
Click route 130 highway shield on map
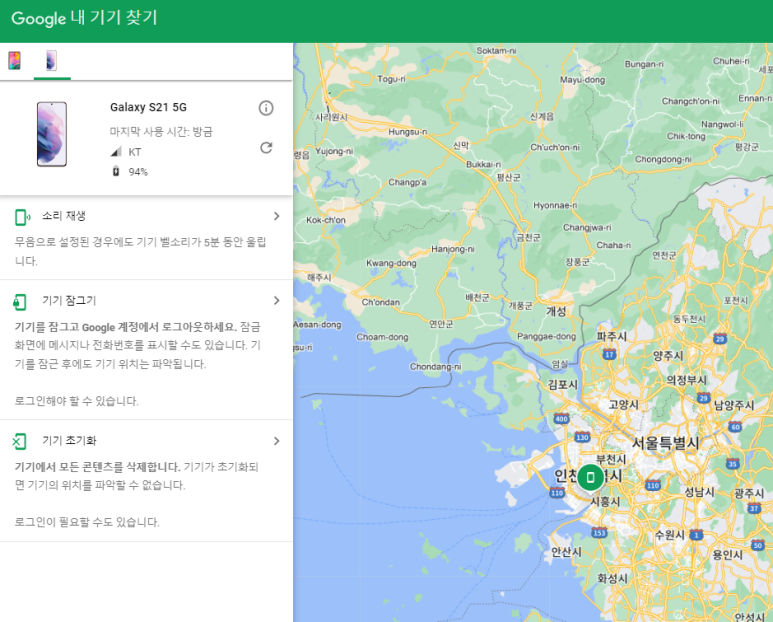pos(582,437)
